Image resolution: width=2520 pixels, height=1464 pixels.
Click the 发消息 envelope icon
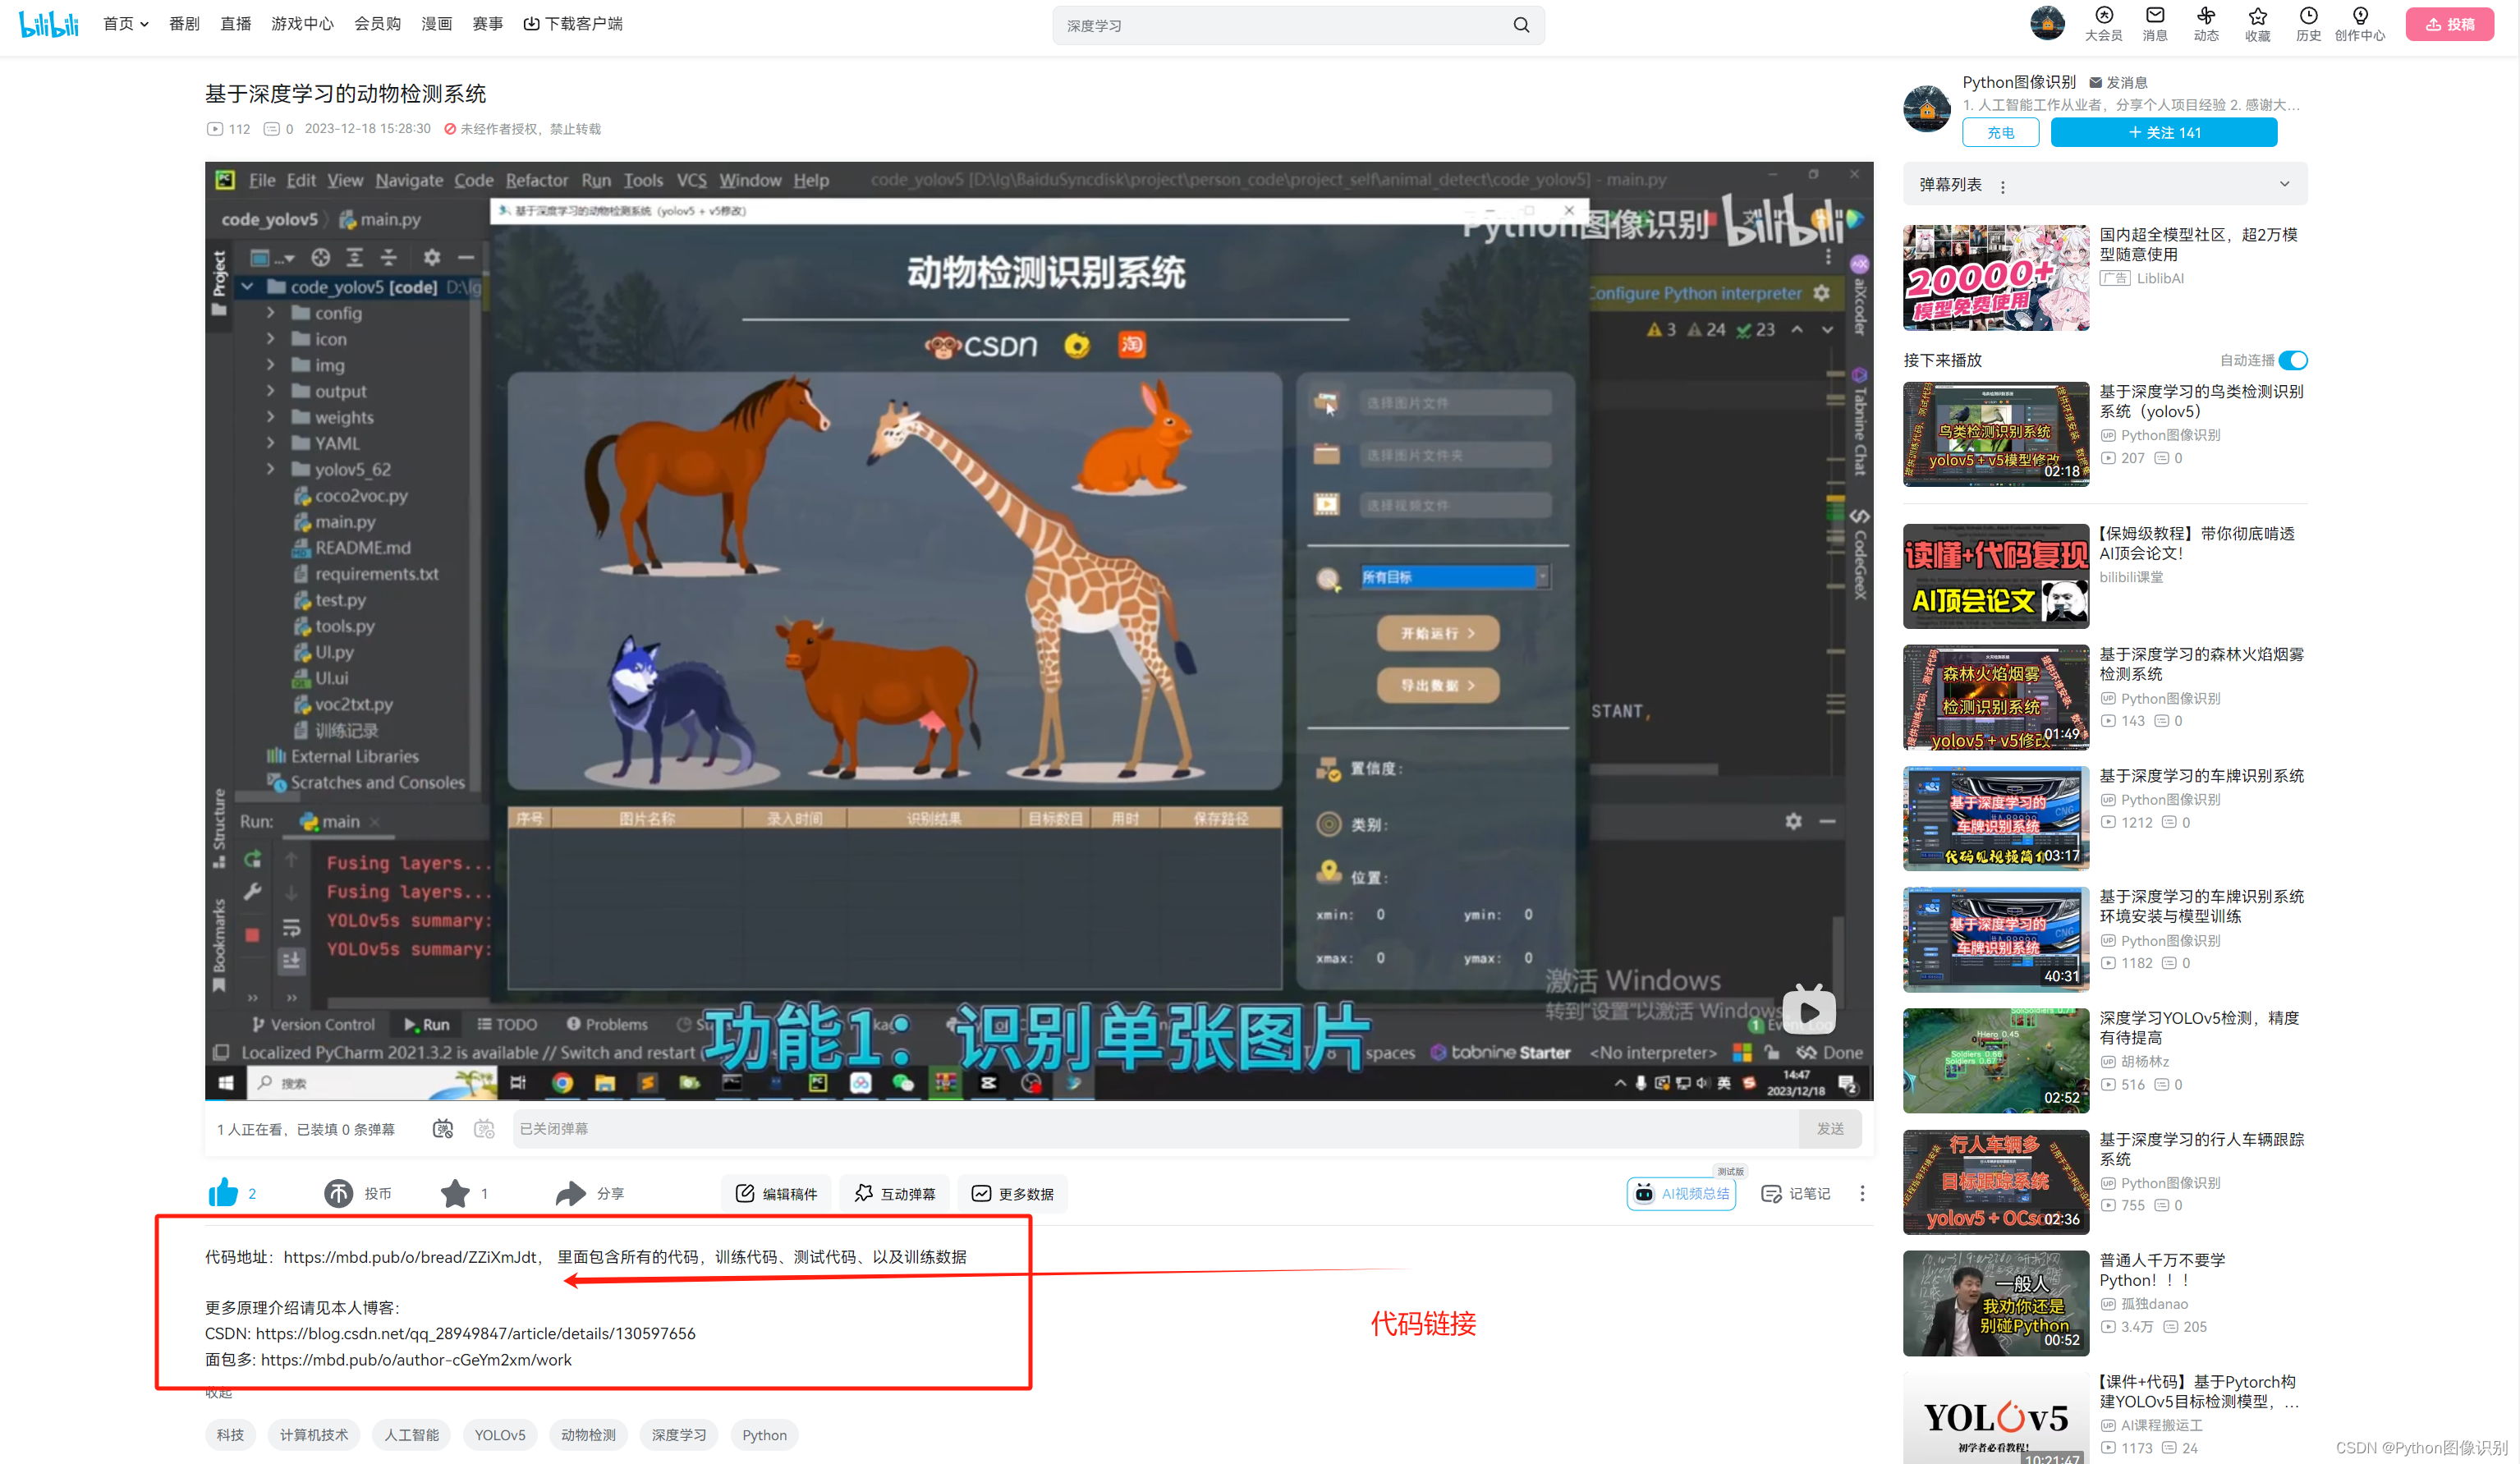(x=2095, y=82)
